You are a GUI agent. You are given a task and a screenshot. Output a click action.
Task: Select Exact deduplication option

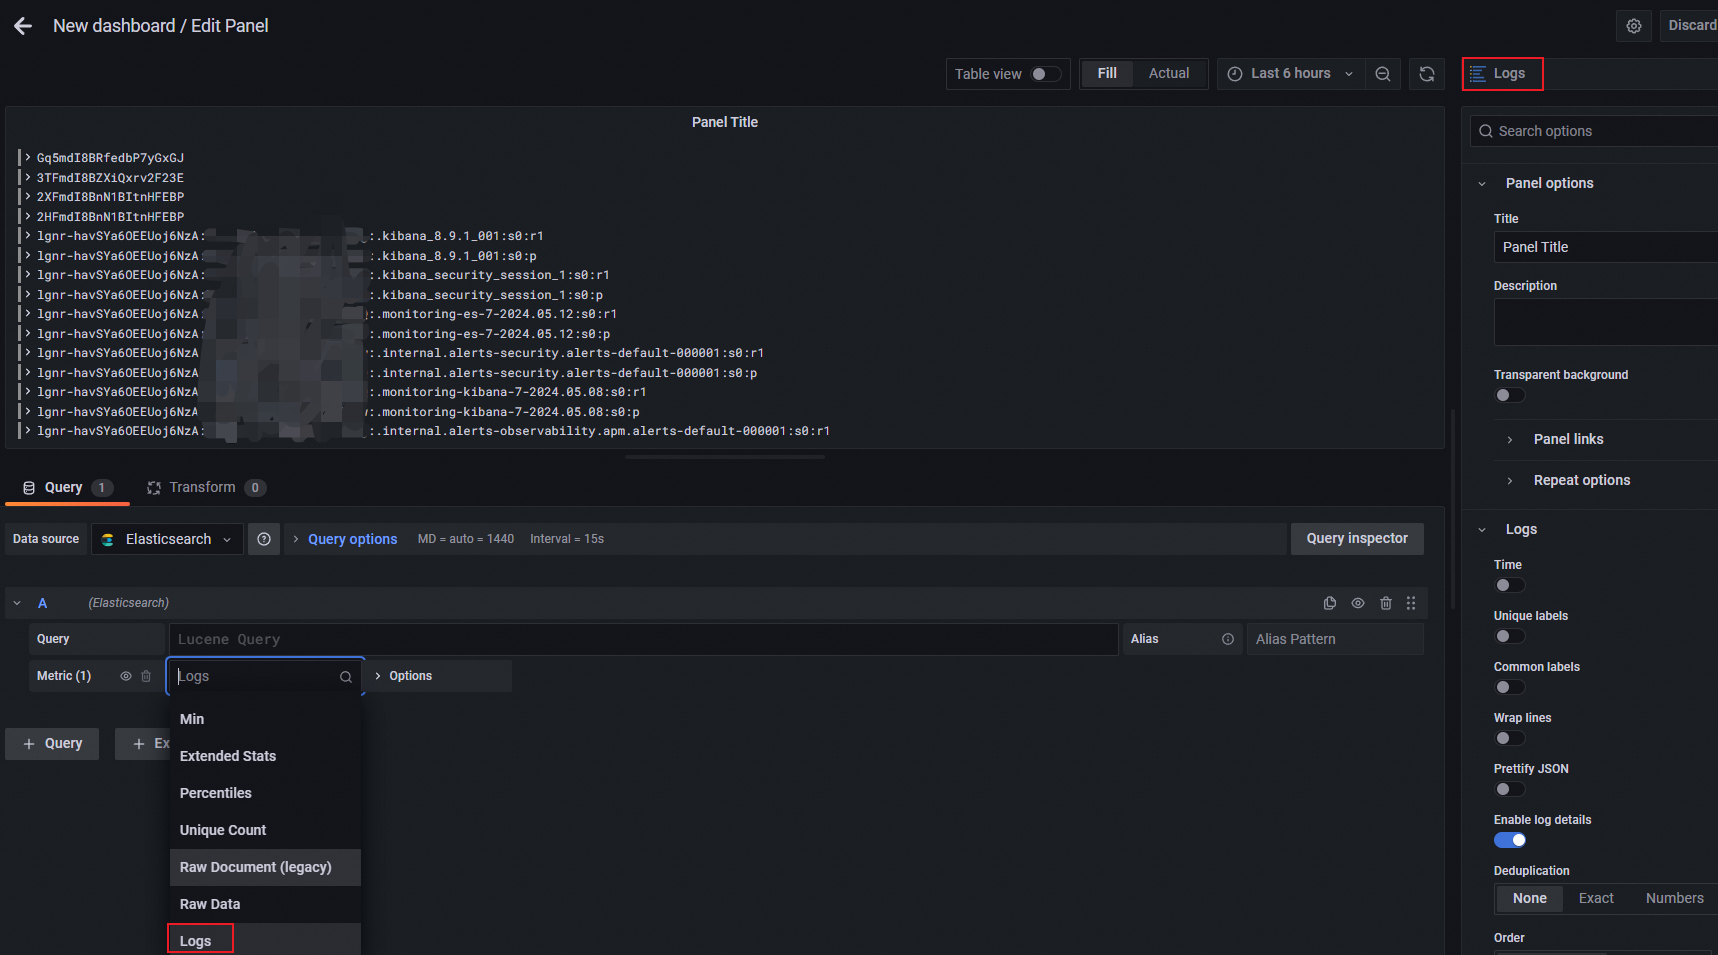(x=1595, y=898)
